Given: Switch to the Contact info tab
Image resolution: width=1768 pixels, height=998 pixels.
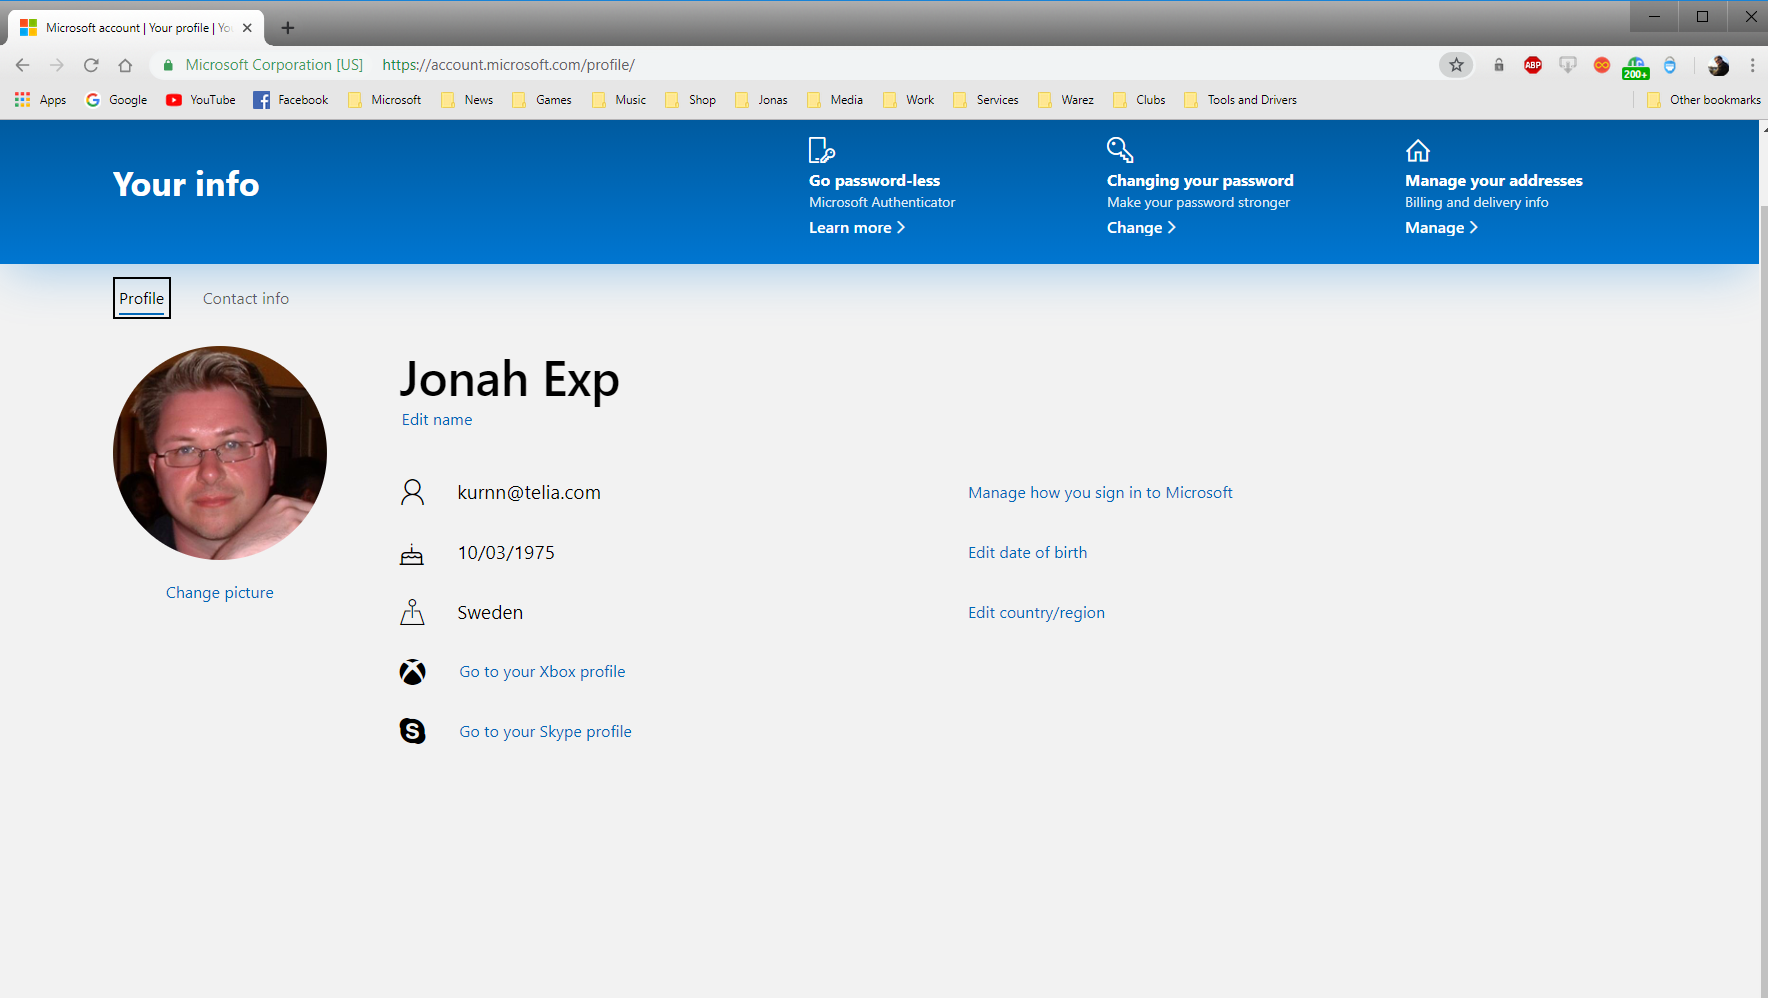Looking at the screenshot, I should 246,298.
